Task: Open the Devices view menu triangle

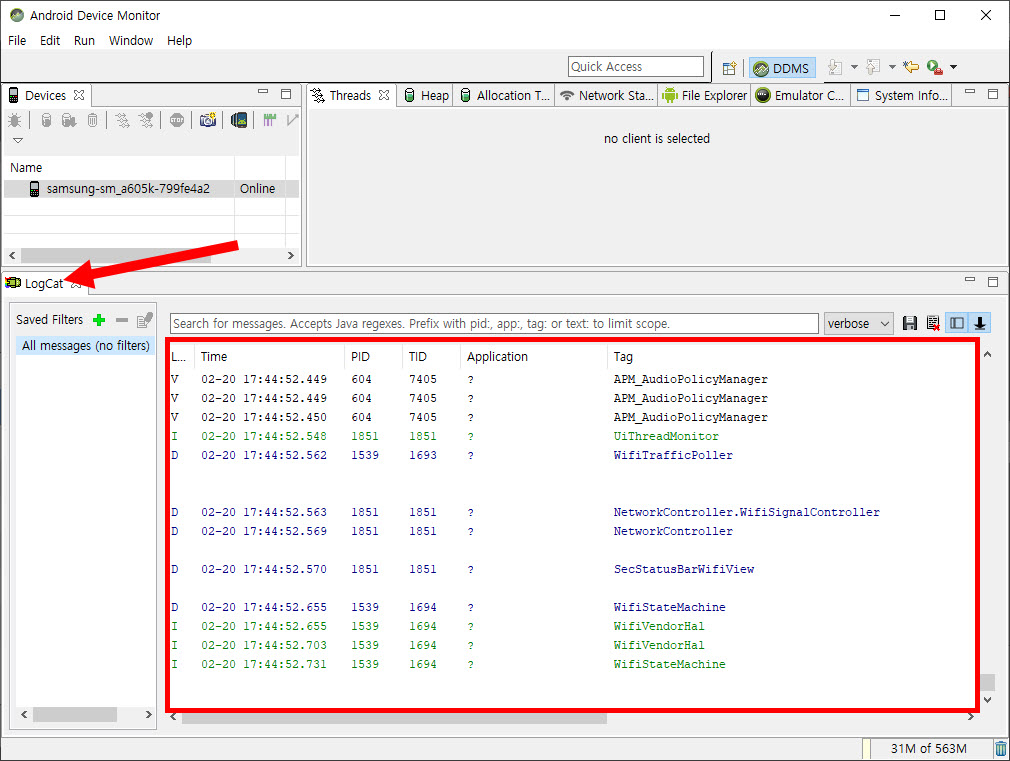Action: 18,140
